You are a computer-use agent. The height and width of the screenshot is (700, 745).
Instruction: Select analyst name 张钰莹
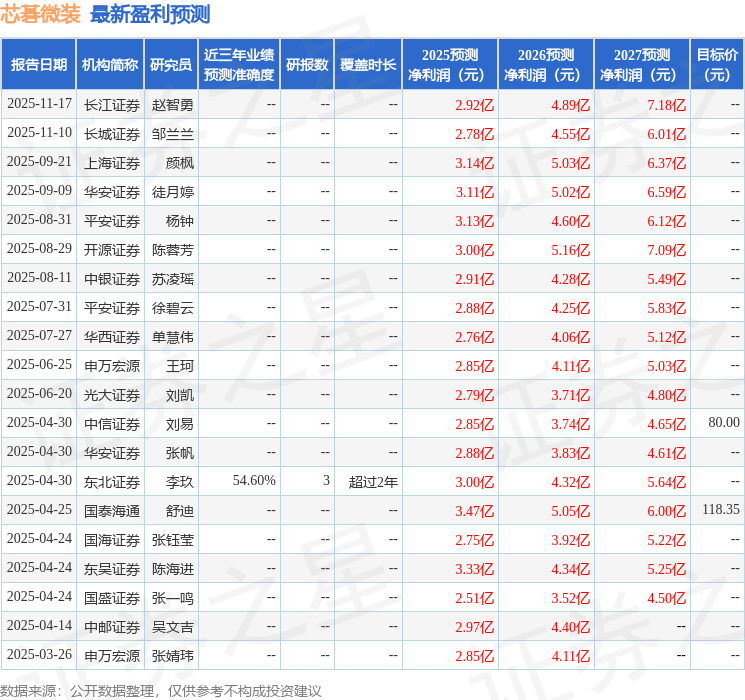pyautogui.click(x=172, y=540)
